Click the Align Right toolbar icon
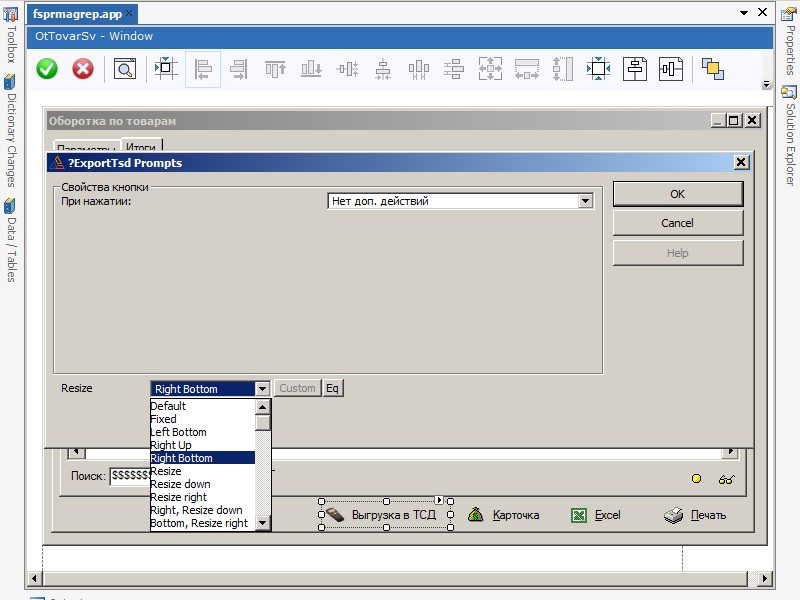The image size is (800, 600). [x=239, y=69]
